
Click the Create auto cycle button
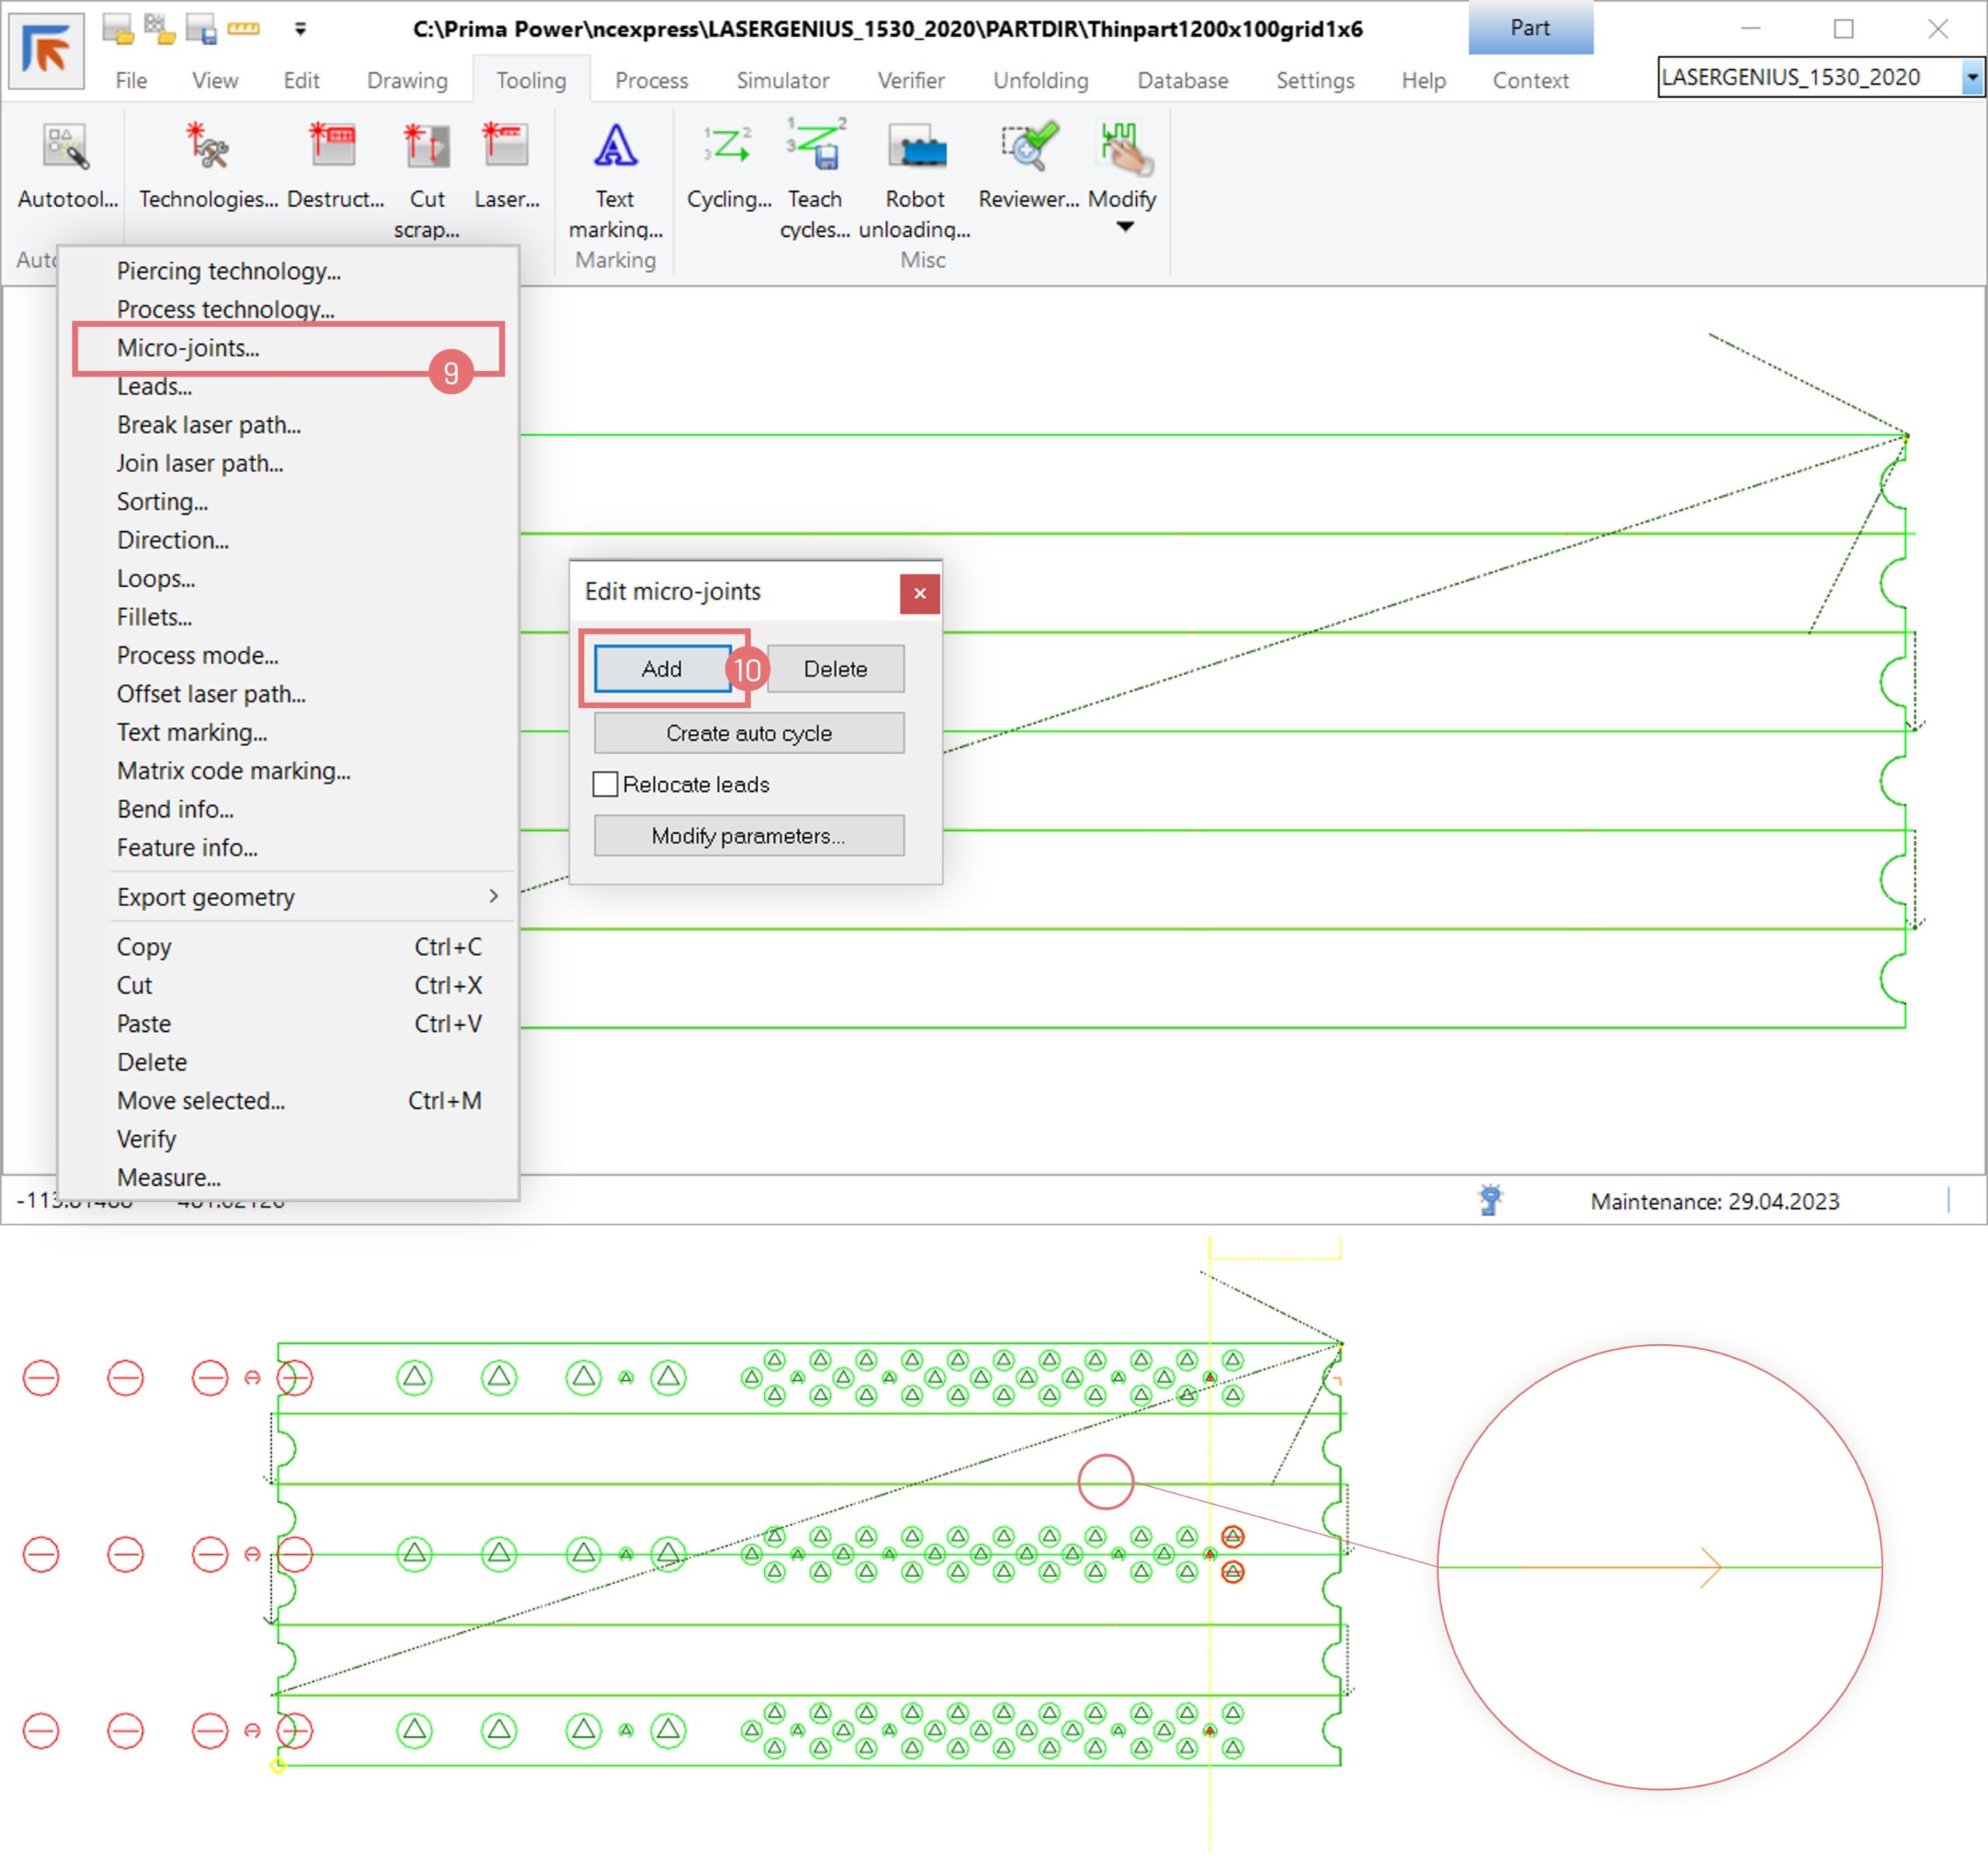pos(748,733)
